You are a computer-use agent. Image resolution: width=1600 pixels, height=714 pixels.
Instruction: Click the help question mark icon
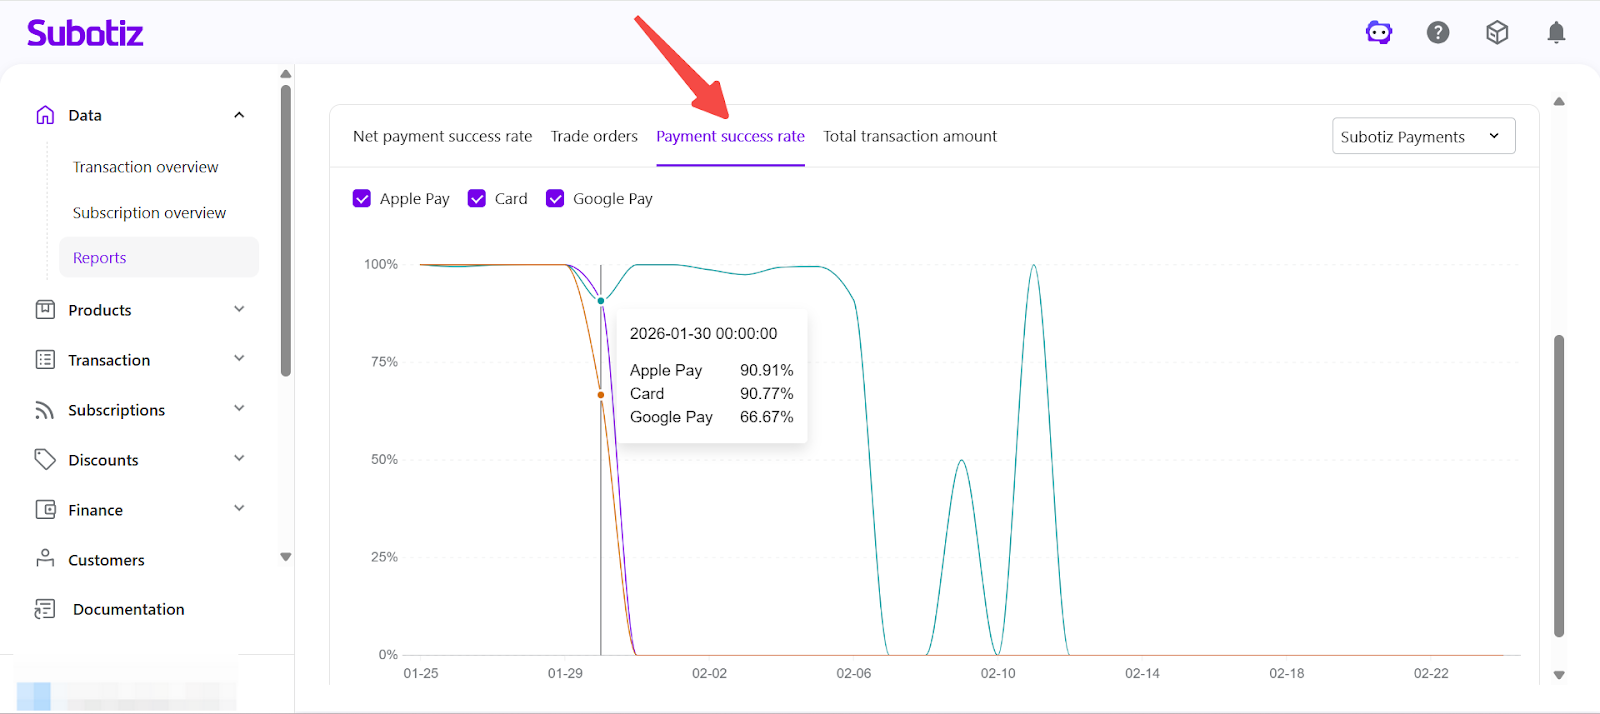coord(1438,33)
